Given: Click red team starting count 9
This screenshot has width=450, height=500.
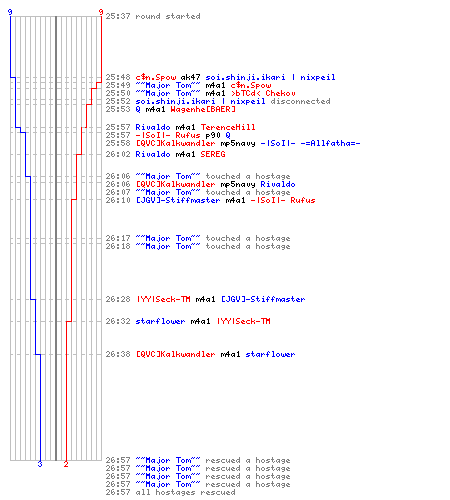Looking at the screenshot, I should [x=101, y=12].
